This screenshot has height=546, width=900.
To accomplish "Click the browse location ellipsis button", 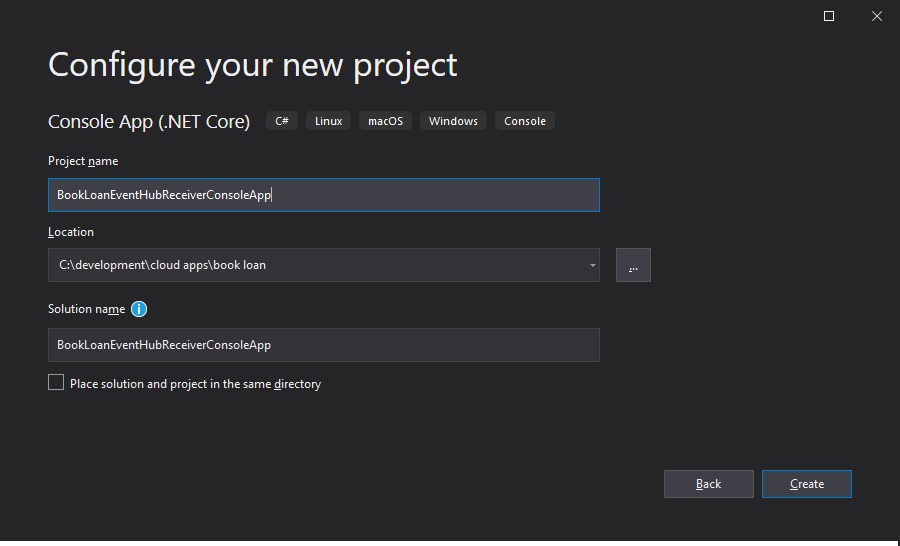I will (633, 265).
